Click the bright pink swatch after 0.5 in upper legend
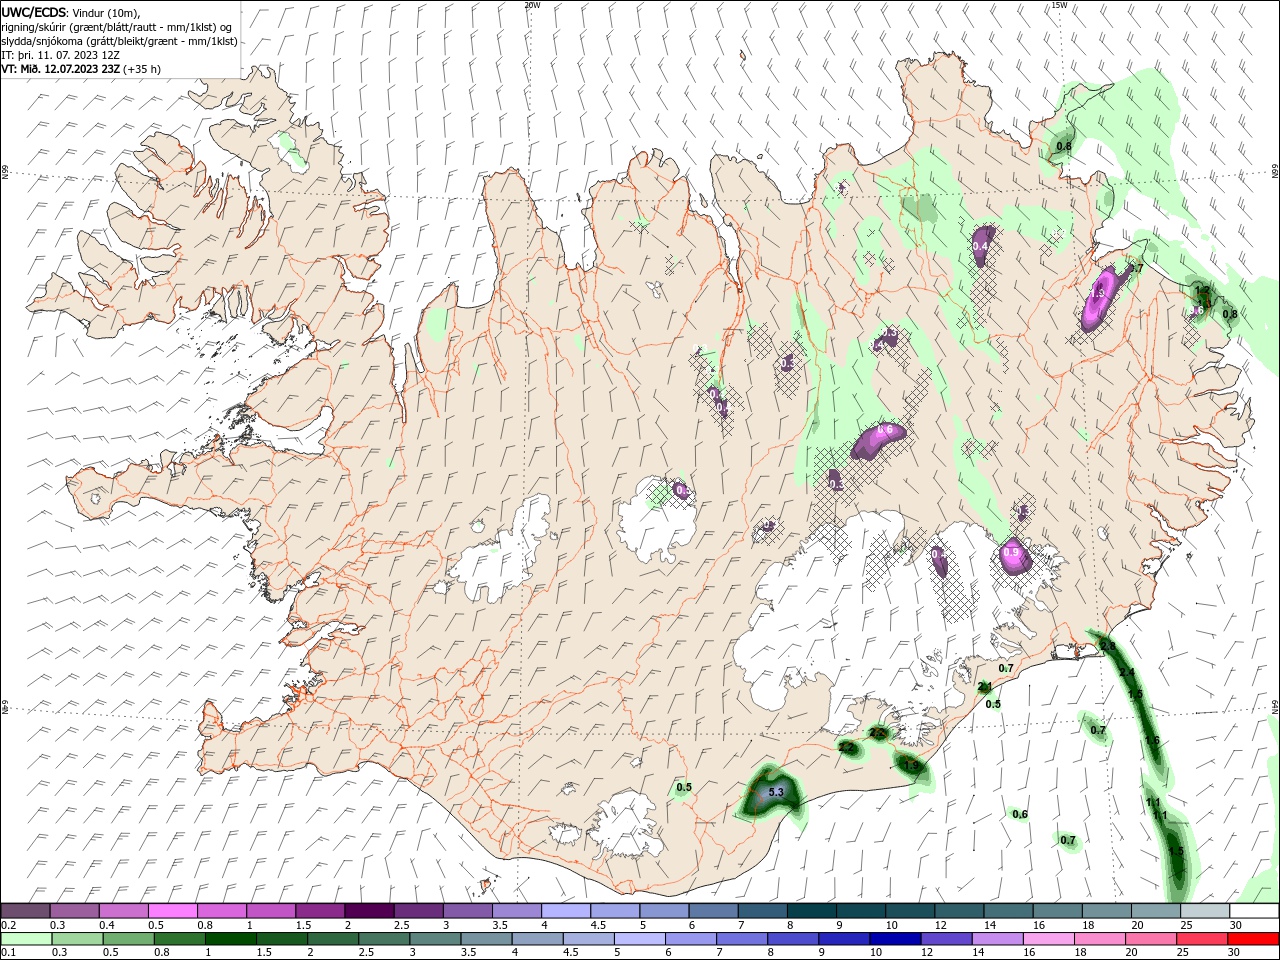Image resolution: width=1280 pixels, height=960 pixels. (x=172, y=911)
